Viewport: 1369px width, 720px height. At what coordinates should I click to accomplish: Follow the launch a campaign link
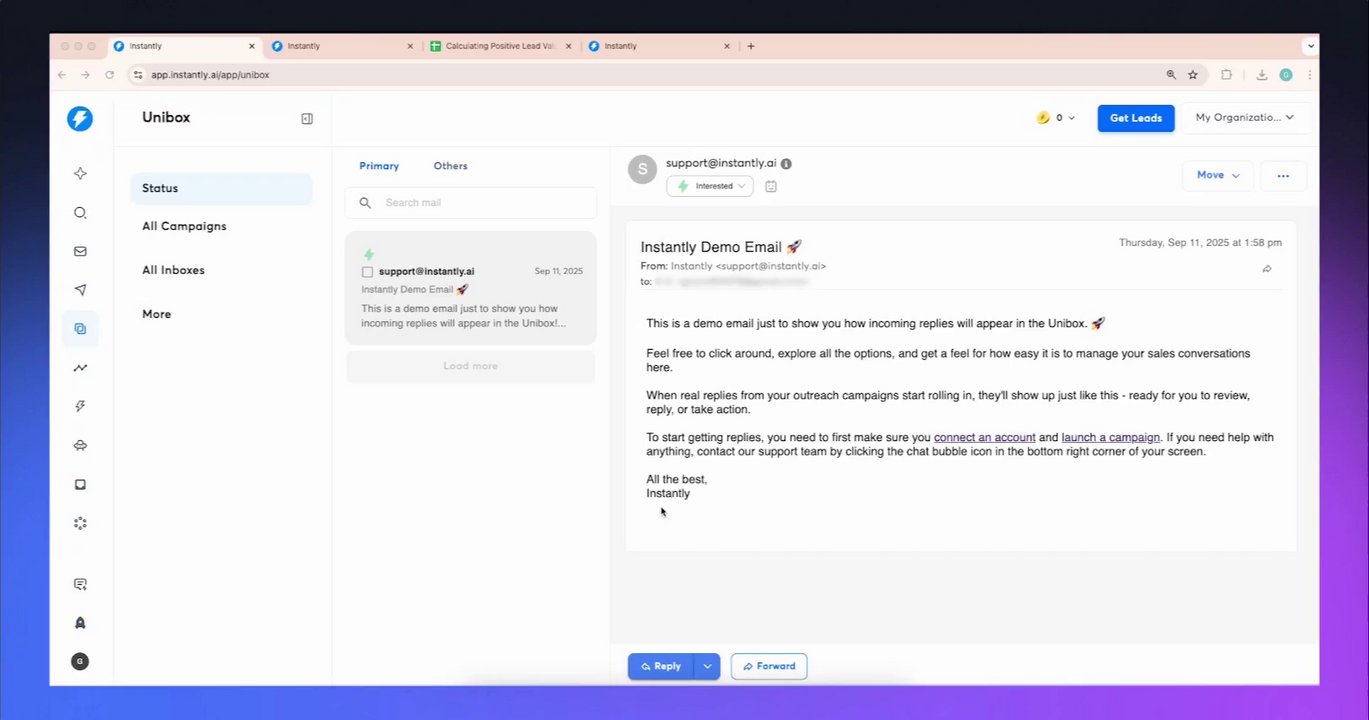point(1110,437)
